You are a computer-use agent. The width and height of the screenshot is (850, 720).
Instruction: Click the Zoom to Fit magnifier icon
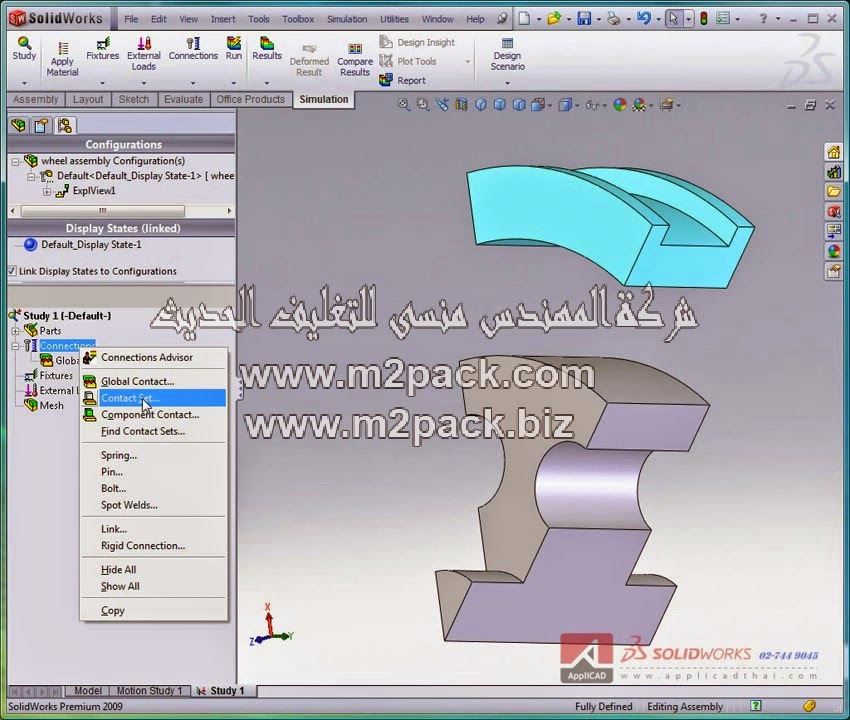[404, 105]
